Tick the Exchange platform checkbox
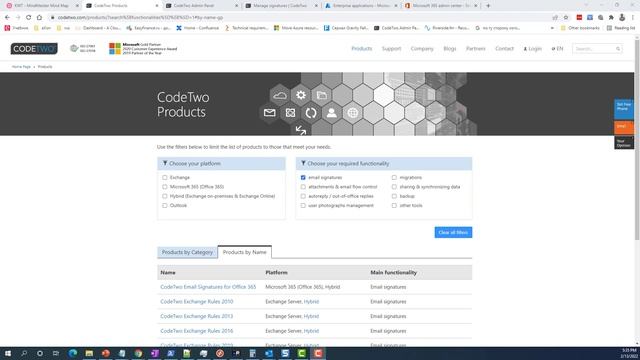 165,178
